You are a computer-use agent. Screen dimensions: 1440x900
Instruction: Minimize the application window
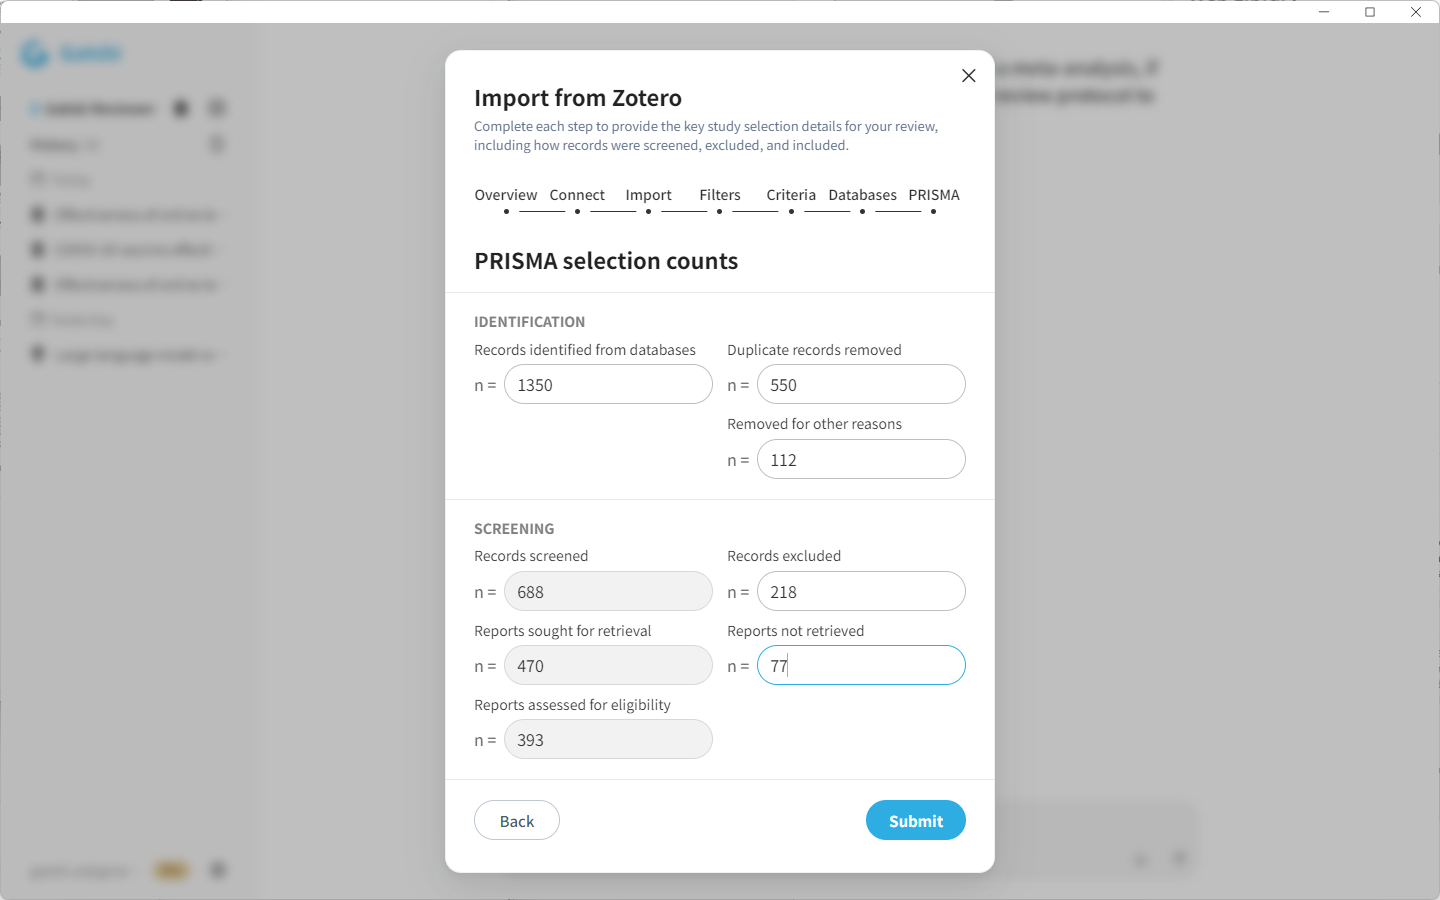point(1324,12)
